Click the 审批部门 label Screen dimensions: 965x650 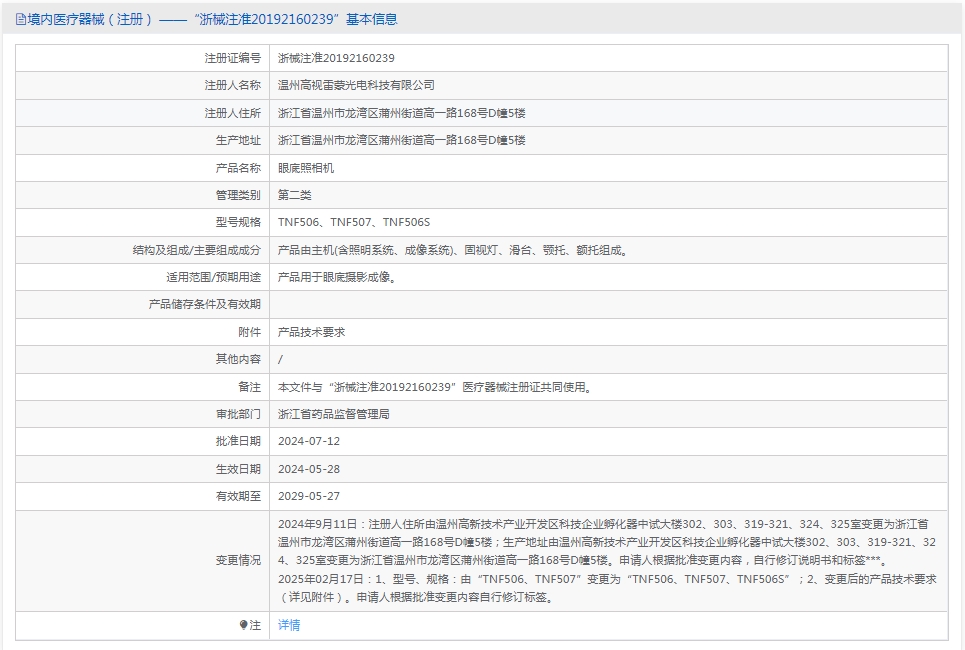[238, 414]
